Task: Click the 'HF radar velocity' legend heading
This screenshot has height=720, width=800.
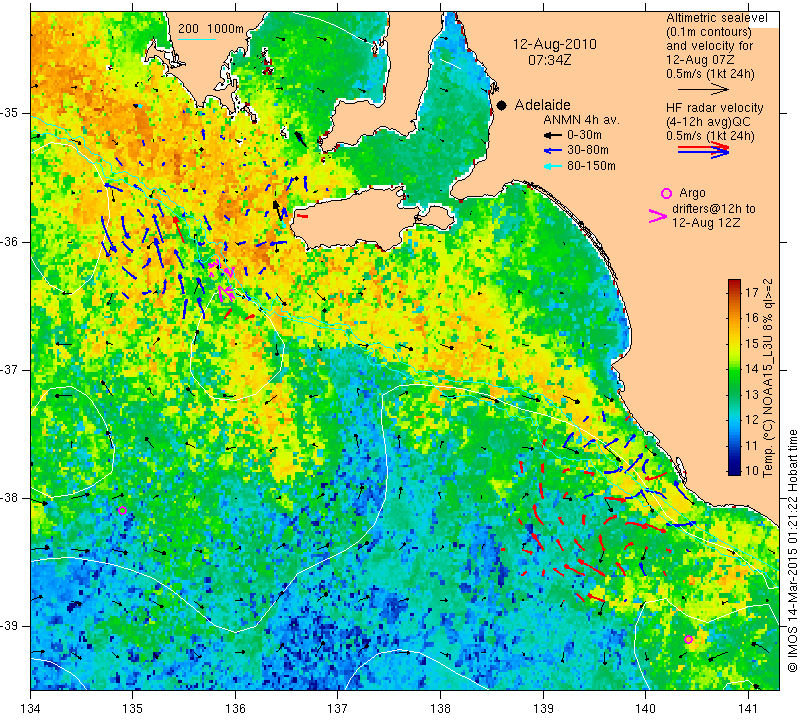Action: [x=714, y=108]
